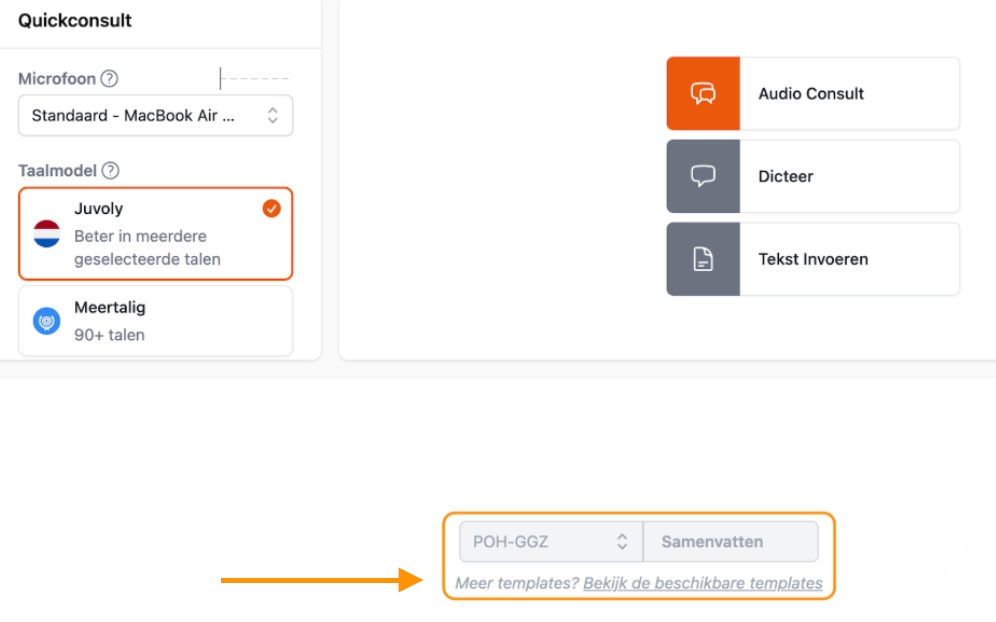Click the blue Meertalig language icon
996x622 pixels.
click(x=47, y=320)
